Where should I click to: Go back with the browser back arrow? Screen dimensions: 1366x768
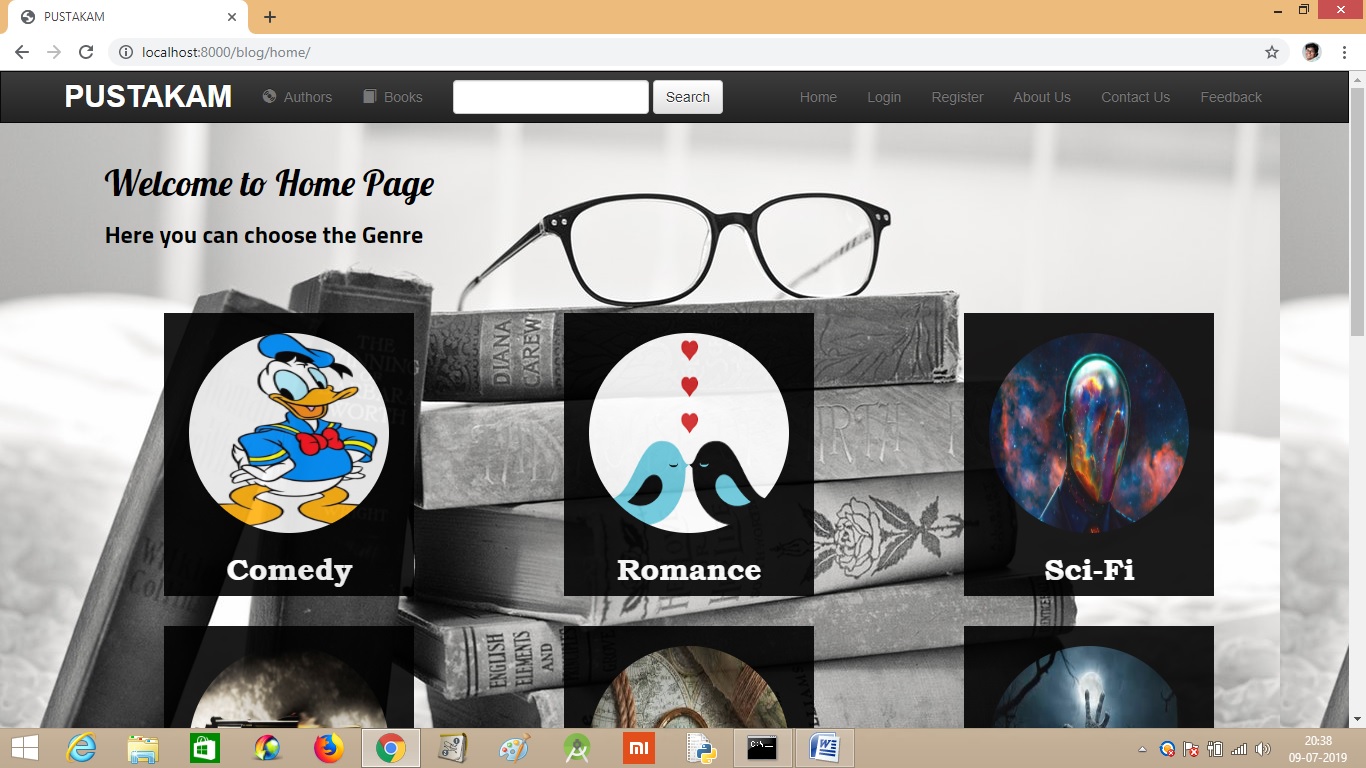point(22,52)
